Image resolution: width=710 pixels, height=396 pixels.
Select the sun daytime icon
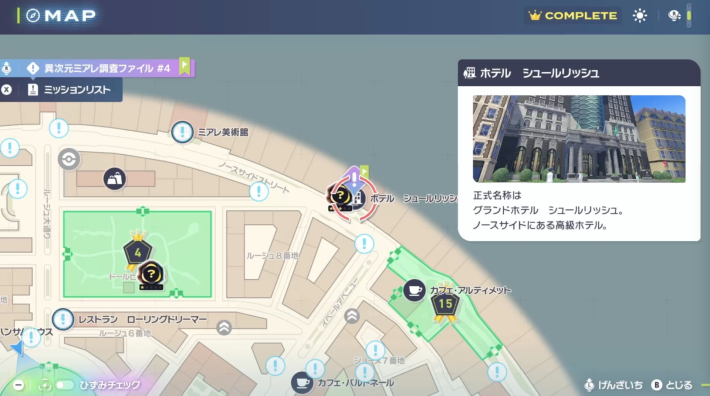[x=640, y=16]
